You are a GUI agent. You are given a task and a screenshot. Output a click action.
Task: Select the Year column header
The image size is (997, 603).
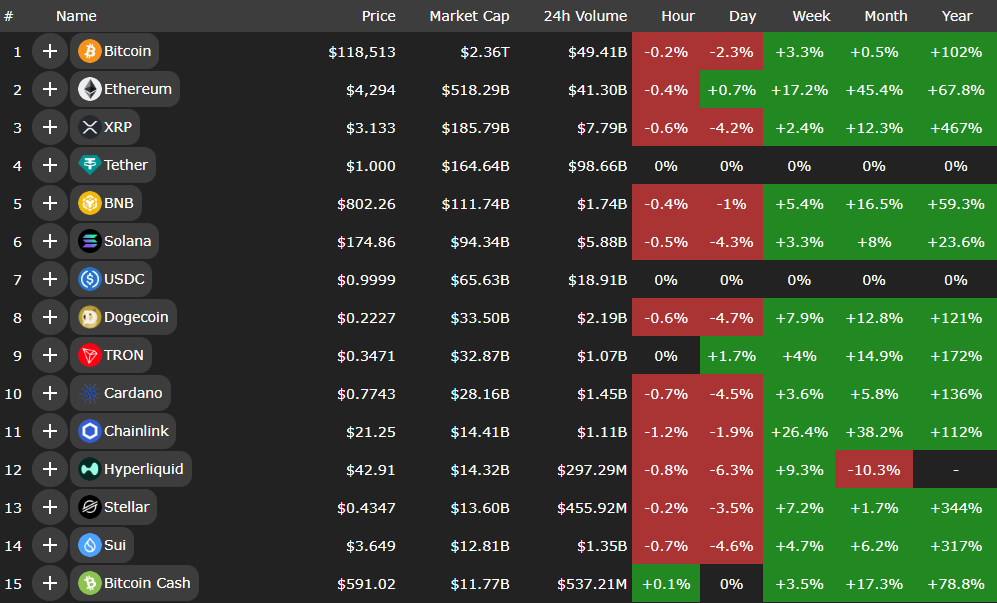click(x=956, y=16)
